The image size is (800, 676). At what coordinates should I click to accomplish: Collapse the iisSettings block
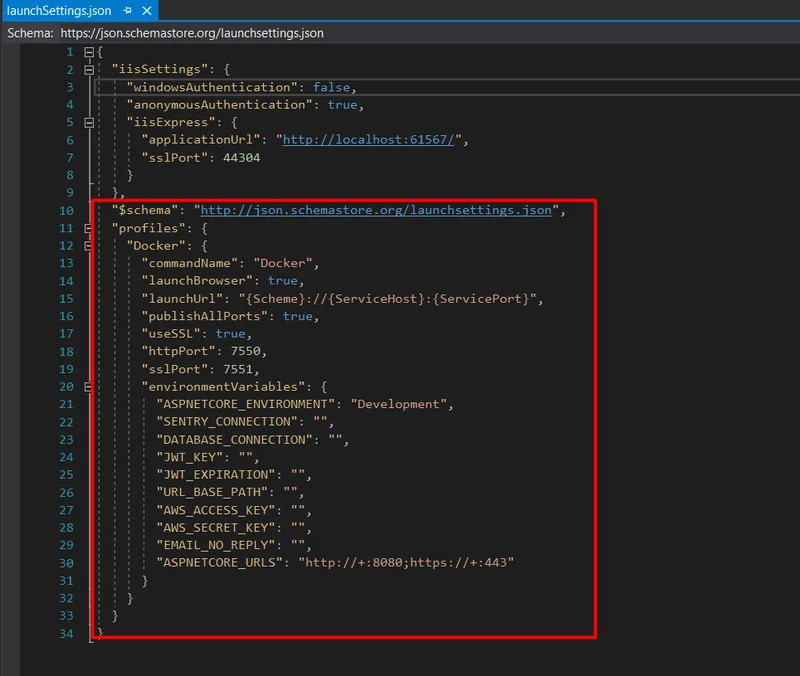pyautogui.click(x=89, y=70)
